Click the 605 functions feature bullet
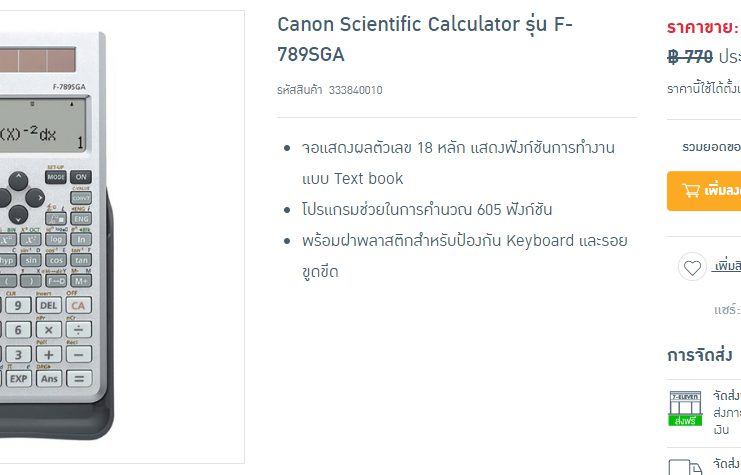This screenshot has width=741, height=475. tap(426, 210)
